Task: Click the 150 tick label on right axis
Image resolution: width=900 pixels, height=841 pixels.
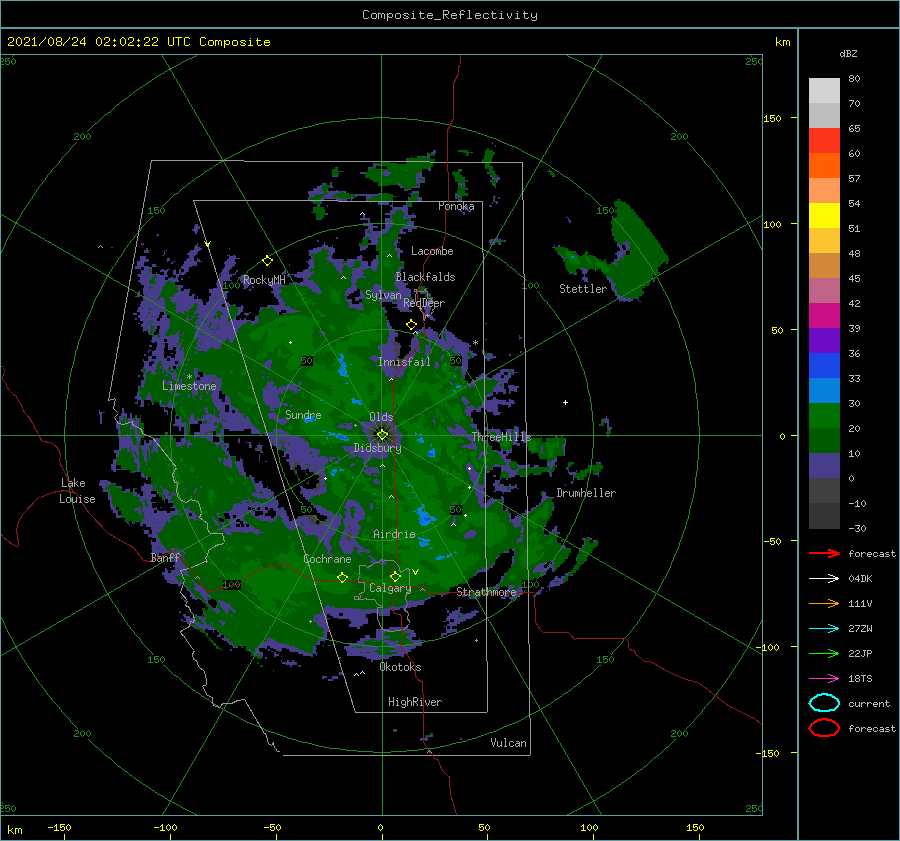Action: (x=772, y=118)
